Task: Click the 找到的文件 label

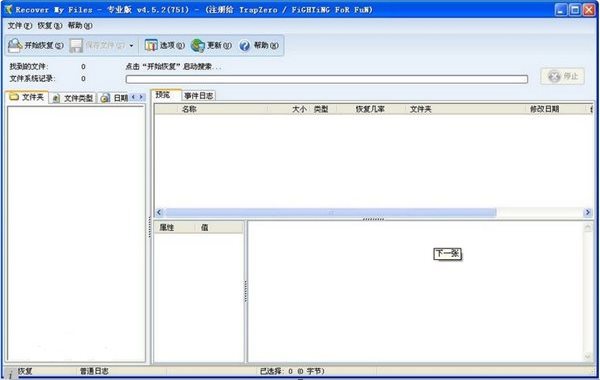Action: pyautogui.click(x=29, y=67)
